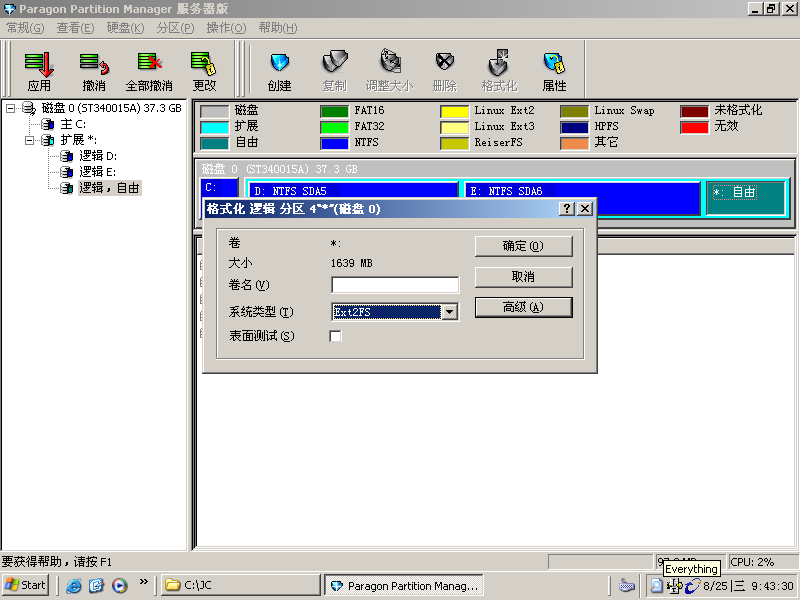Viewport: 800px width, 600px height.
Task: Click the Delete (删除) partition icon
Action: (x=444, y=62)
